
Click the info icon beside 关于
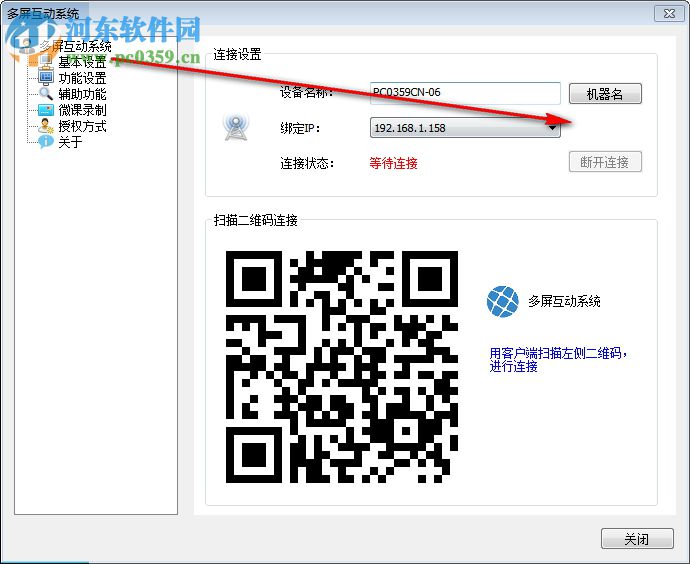(x=46, y=142)
